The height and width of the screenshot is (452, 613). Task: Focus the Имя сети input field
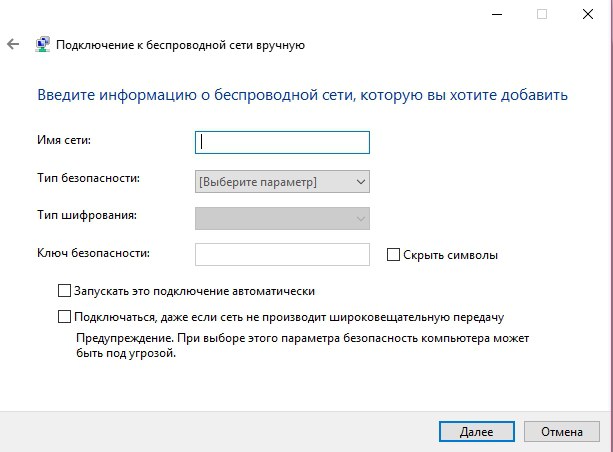[282, 142]
